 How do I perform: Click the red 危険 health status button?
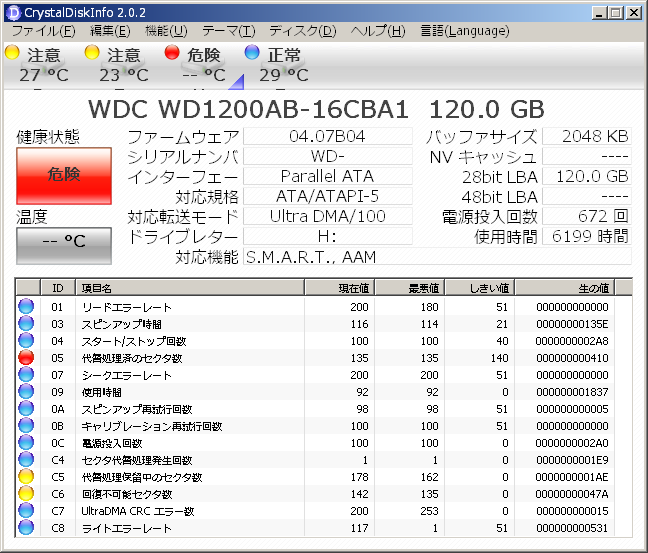click(64, 176)
